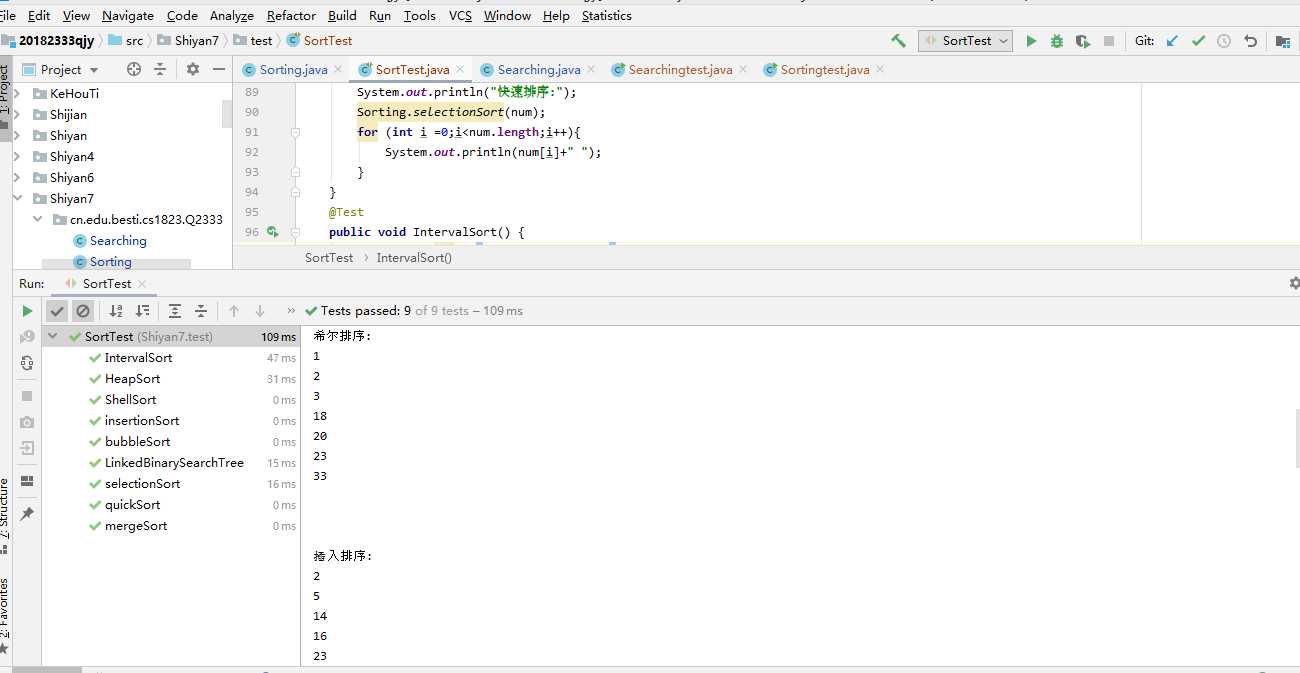The image size is (1300, 673).
Task: Close the SortTest run tab
Action: pyautogui.click(x=141, y=284)
